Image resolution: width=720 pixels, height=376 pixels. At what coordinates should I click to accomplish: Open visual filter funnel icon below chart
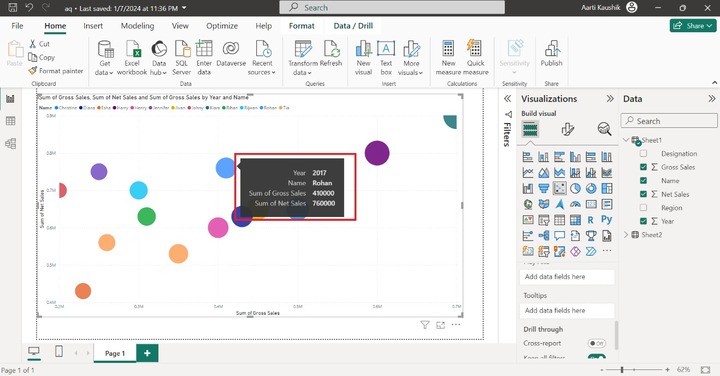(x=425, y=325)
